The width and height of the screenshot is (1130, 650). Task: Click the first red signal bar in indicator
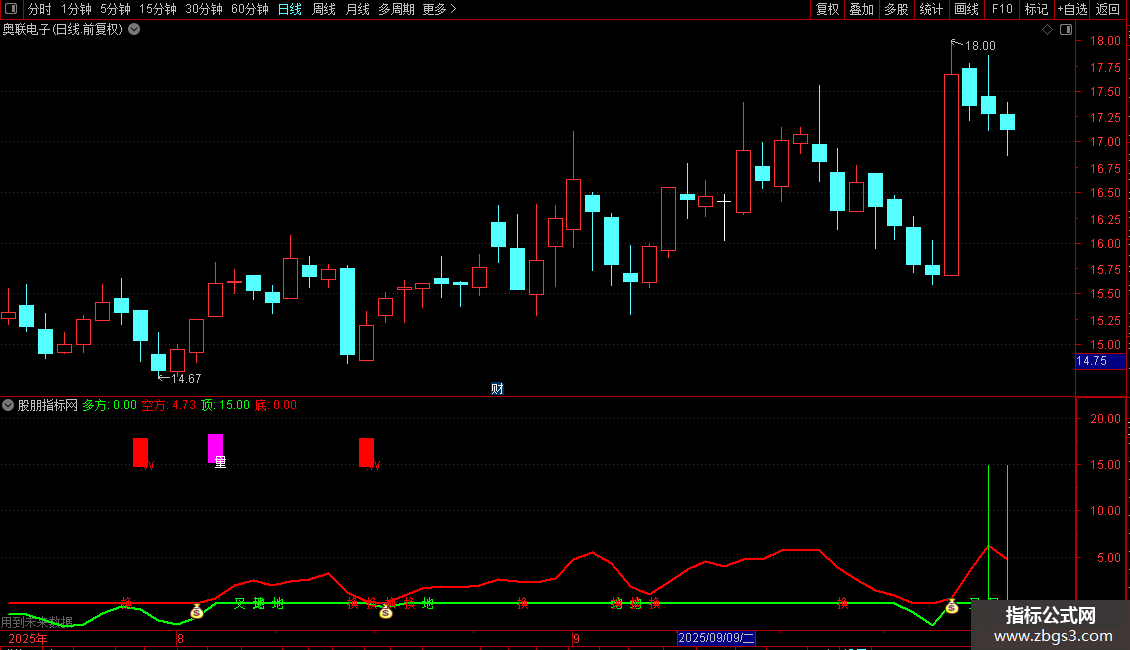click(141, 452)
